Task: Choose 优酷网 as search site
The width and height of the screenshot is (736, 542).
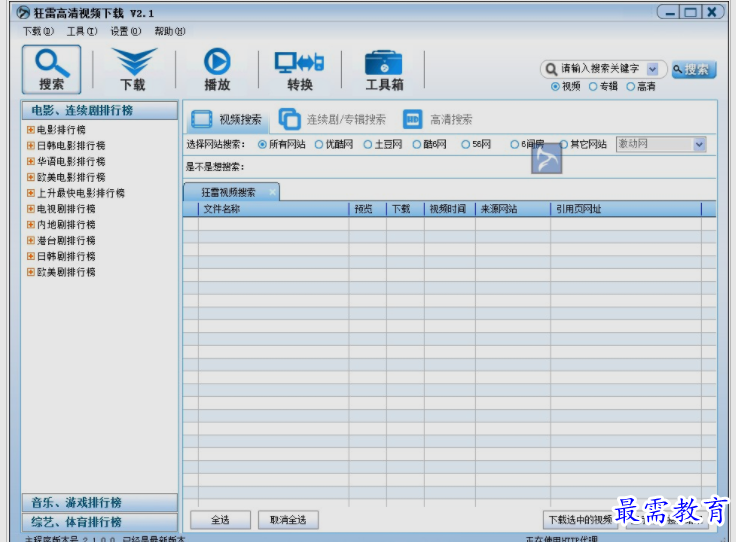Action: pyautogui.click(x=319, y=145)
